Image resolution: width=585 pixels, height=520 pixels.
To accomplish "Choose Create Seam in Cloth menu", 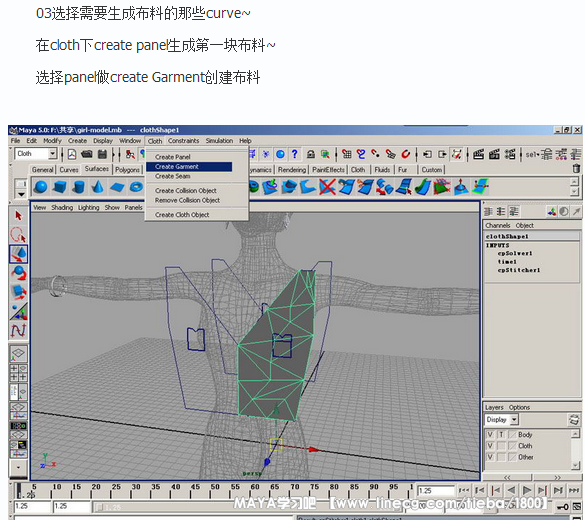I will click(173, 176).
